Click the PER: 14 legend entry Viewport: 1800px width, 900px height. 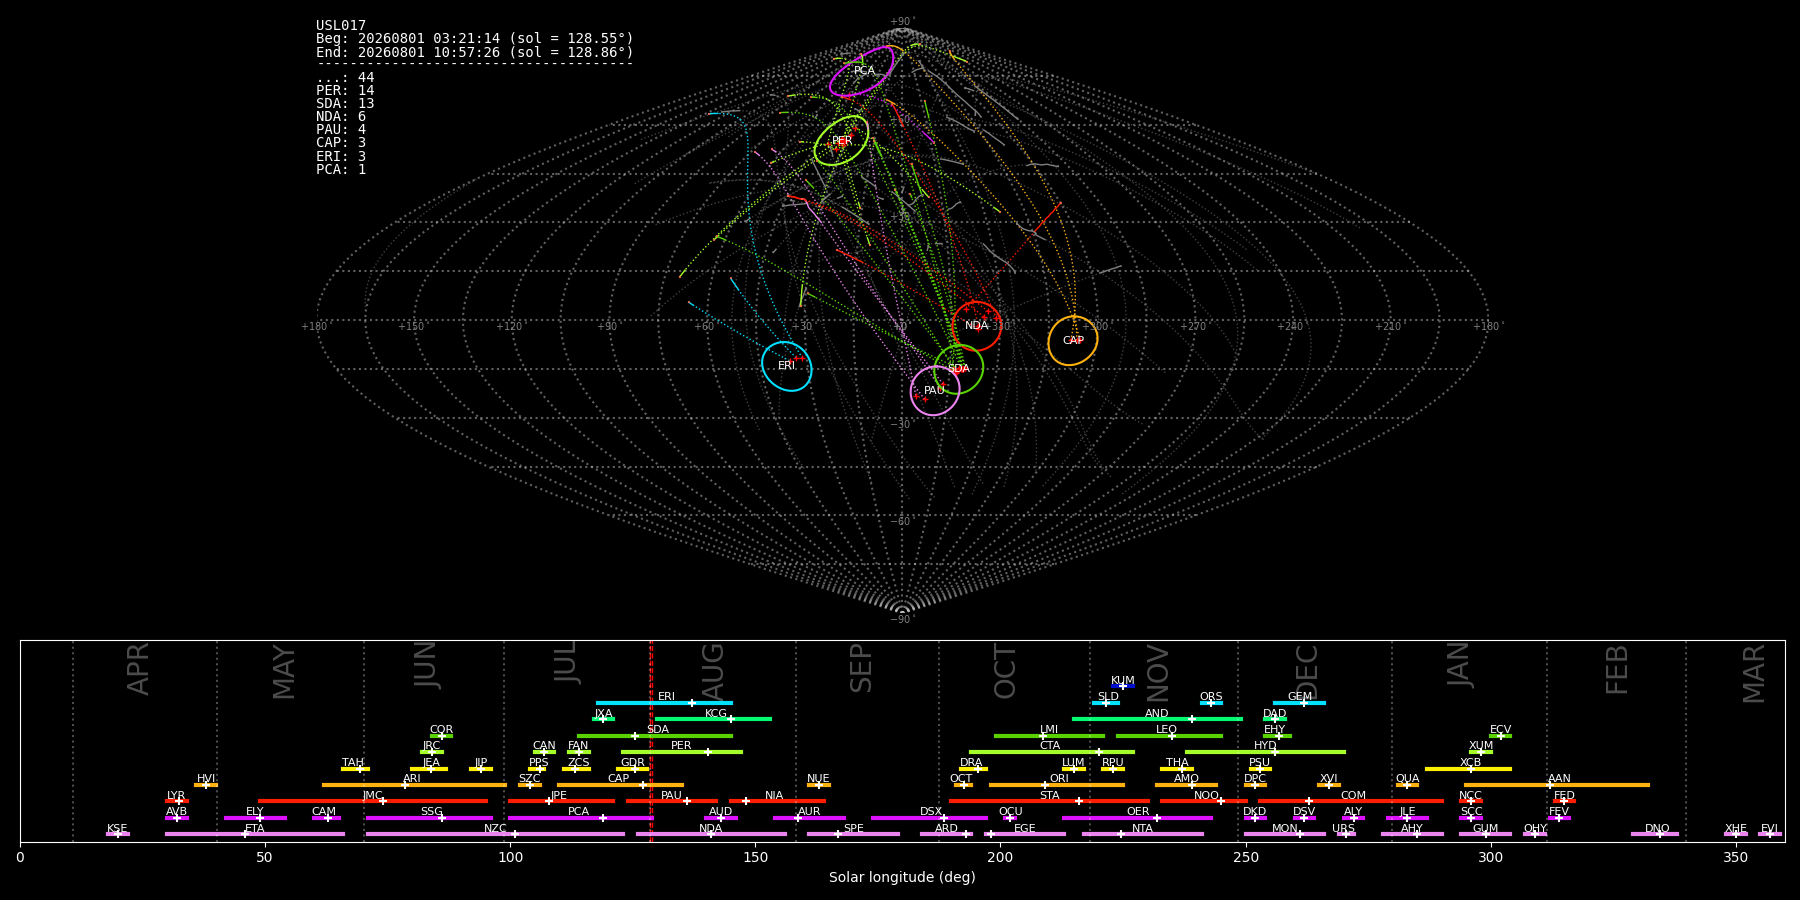click(x=345, y=91)
